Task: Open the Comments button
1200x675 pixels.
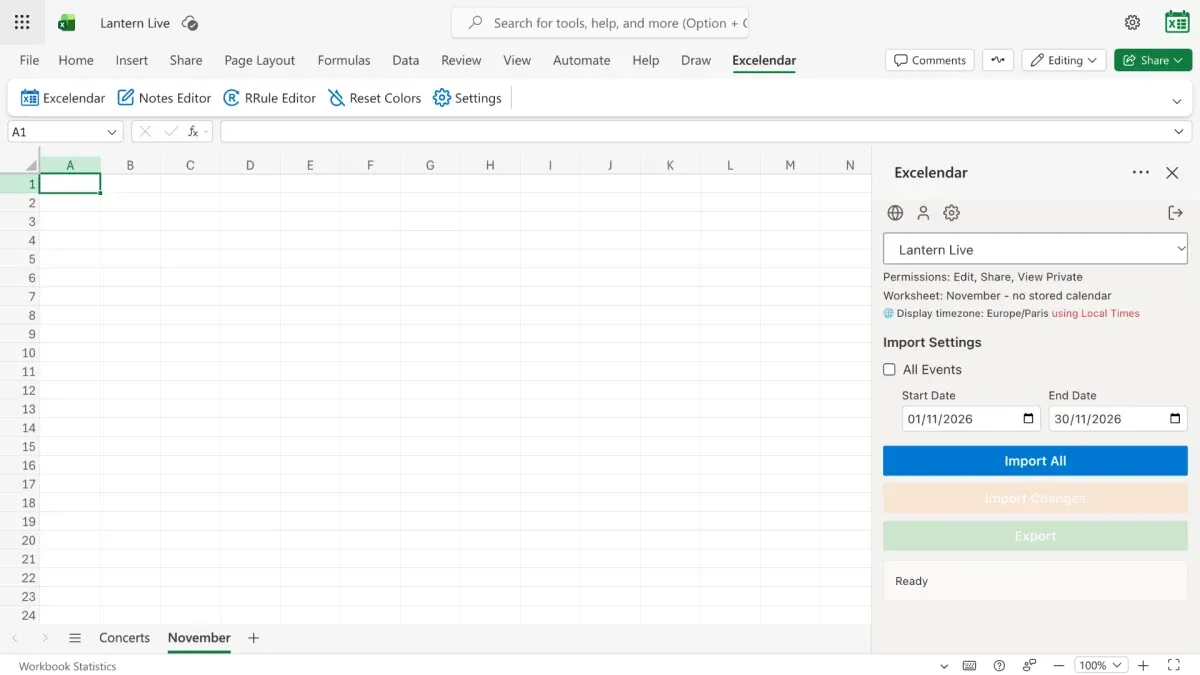Action: [930, 60]
